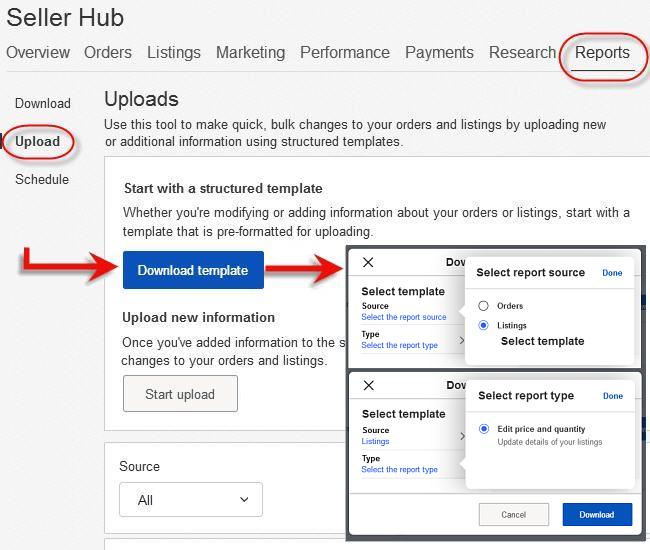Click 'Start with a structured template' heading

point(223,189)
